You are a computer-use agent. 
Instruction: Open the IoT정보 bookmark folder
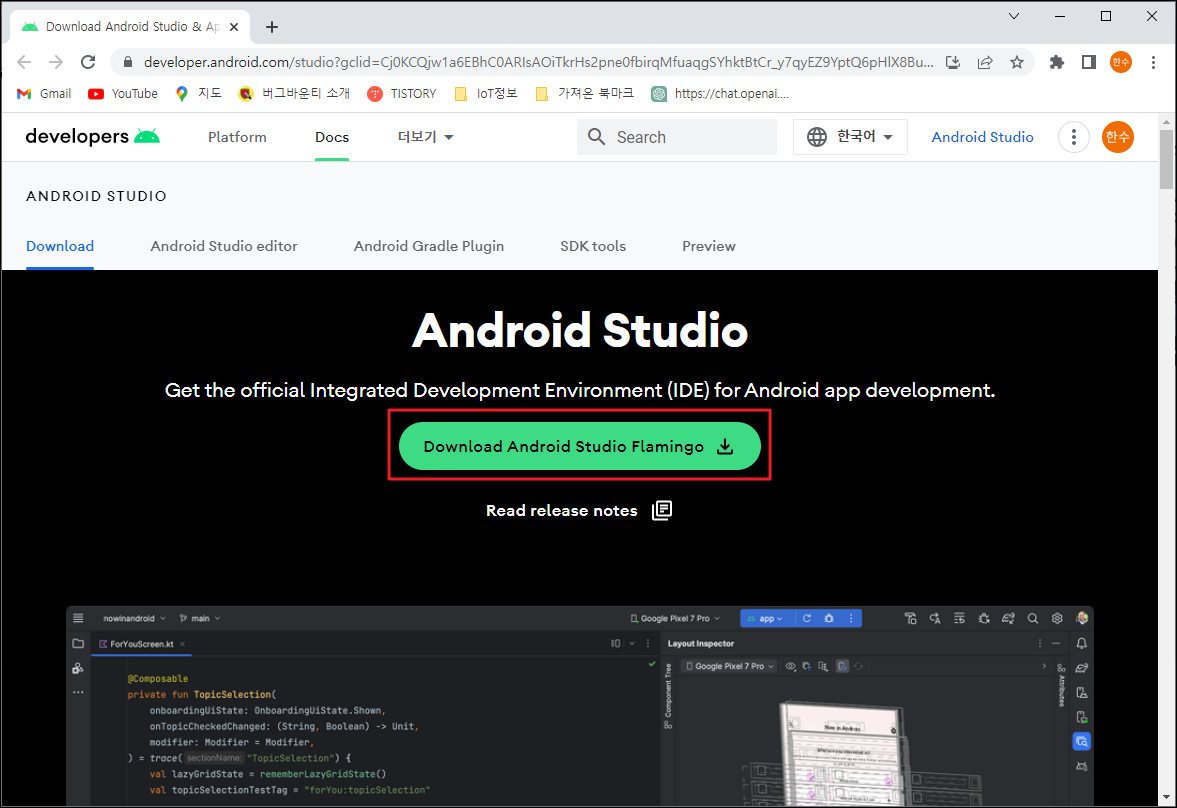click(486, 94)
